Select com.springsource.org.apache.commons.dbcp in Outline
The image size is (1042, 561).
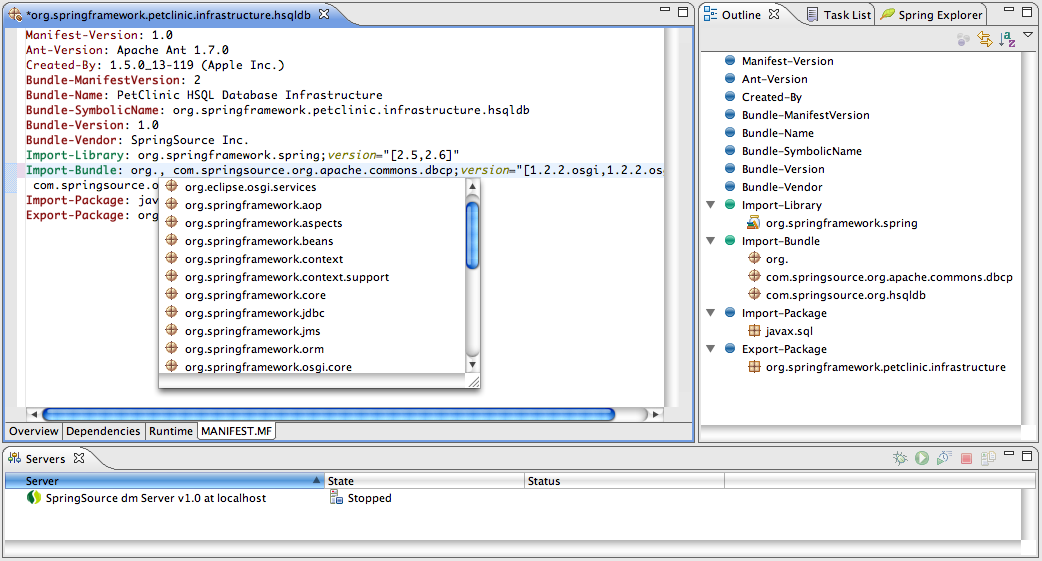(889, 277)
